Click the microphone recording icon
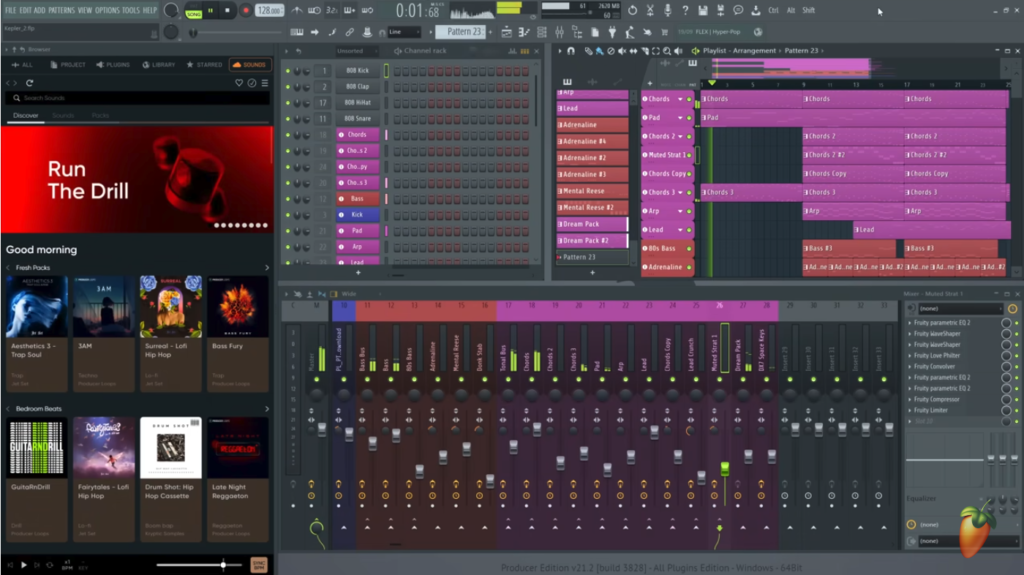1024x575 pixels. (667, 10)
